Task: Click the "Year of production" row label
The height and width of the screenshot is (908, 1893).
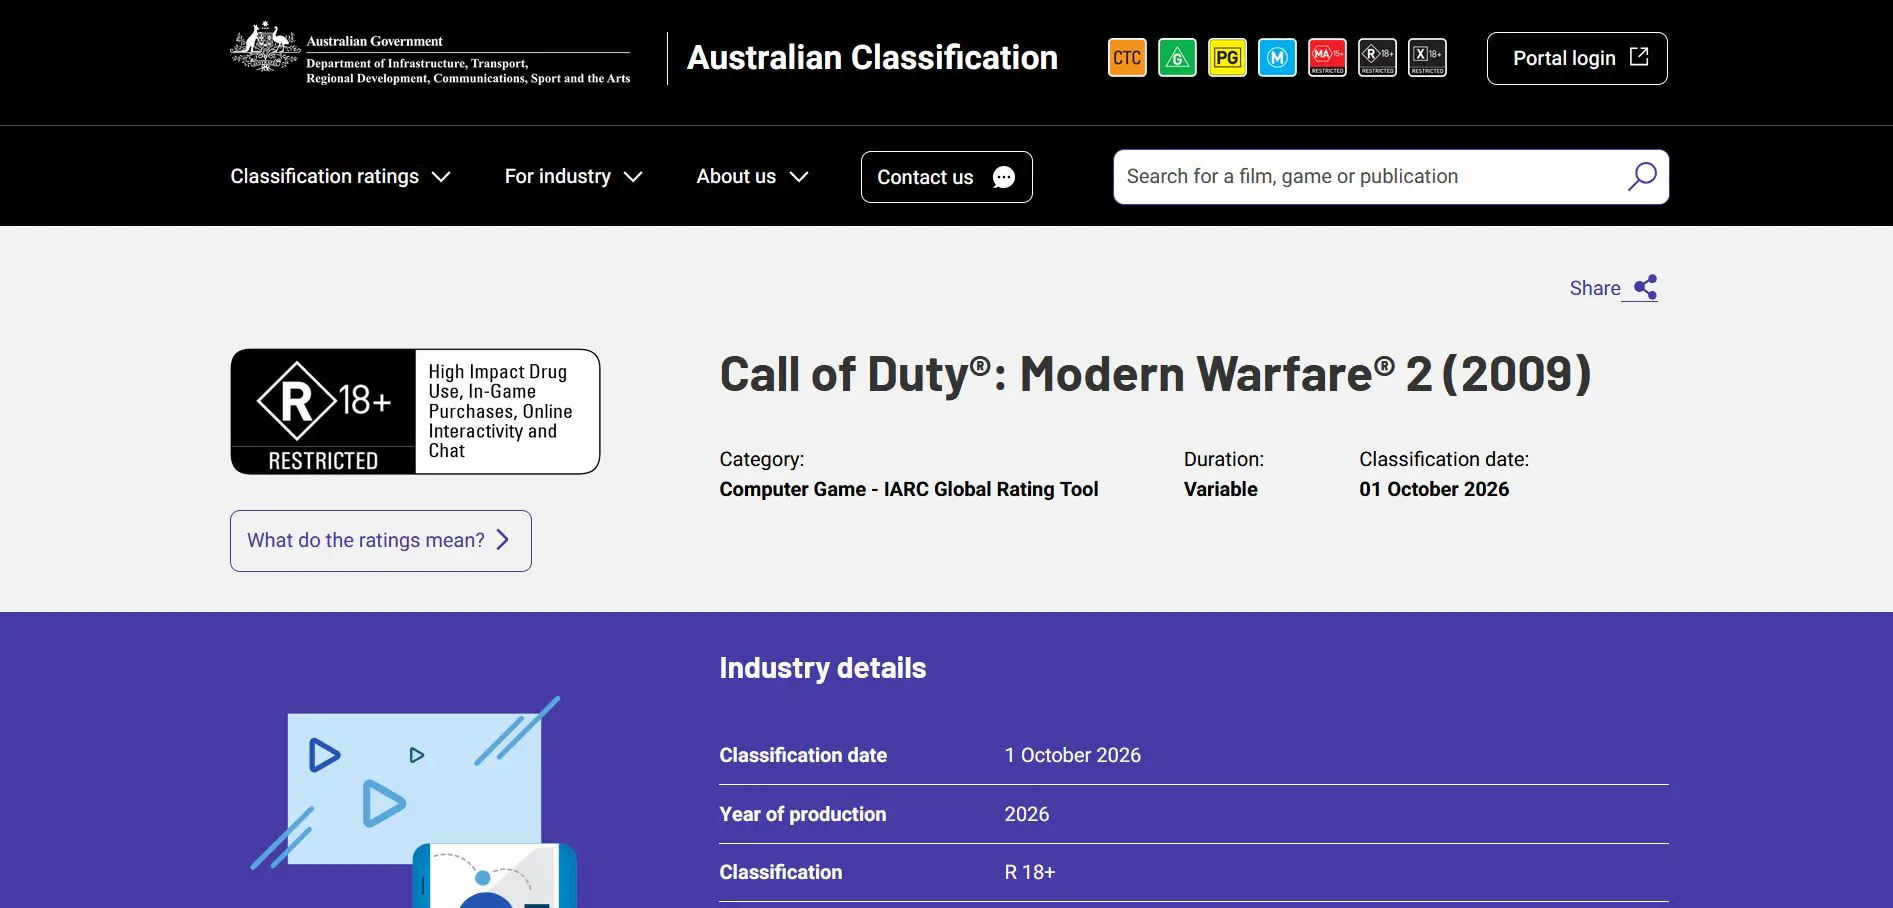Action: [803, 814]
